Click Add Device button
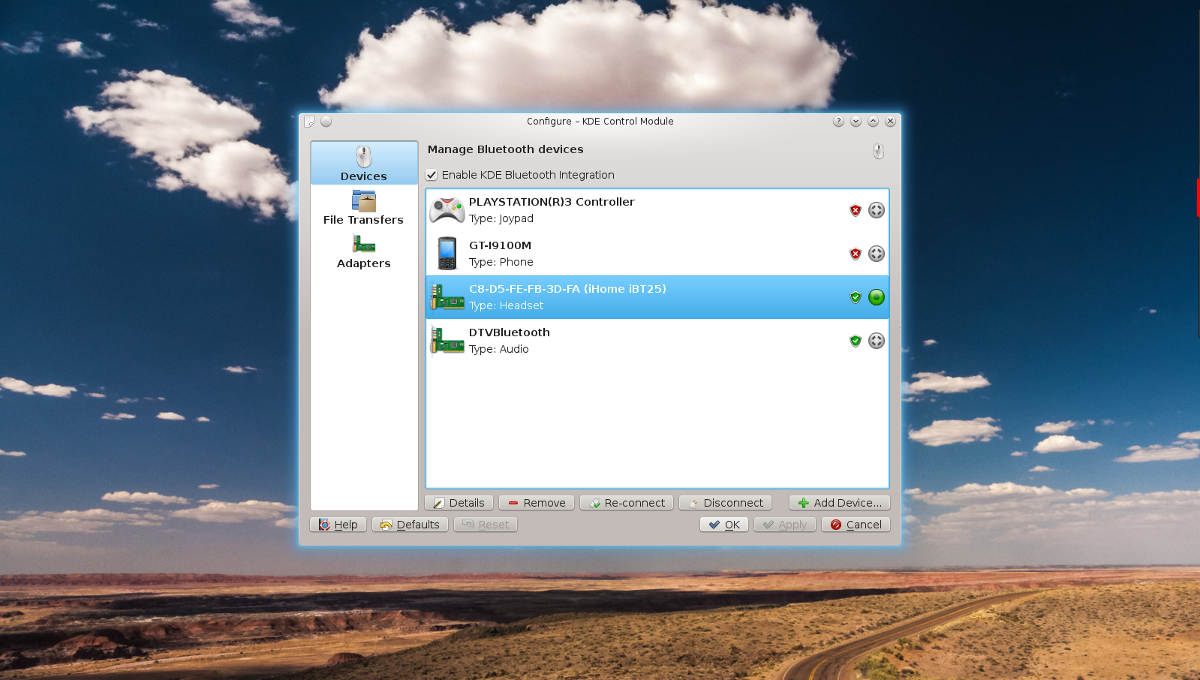The height and width of the screenshot is (680, 1200). pos(839,503)
